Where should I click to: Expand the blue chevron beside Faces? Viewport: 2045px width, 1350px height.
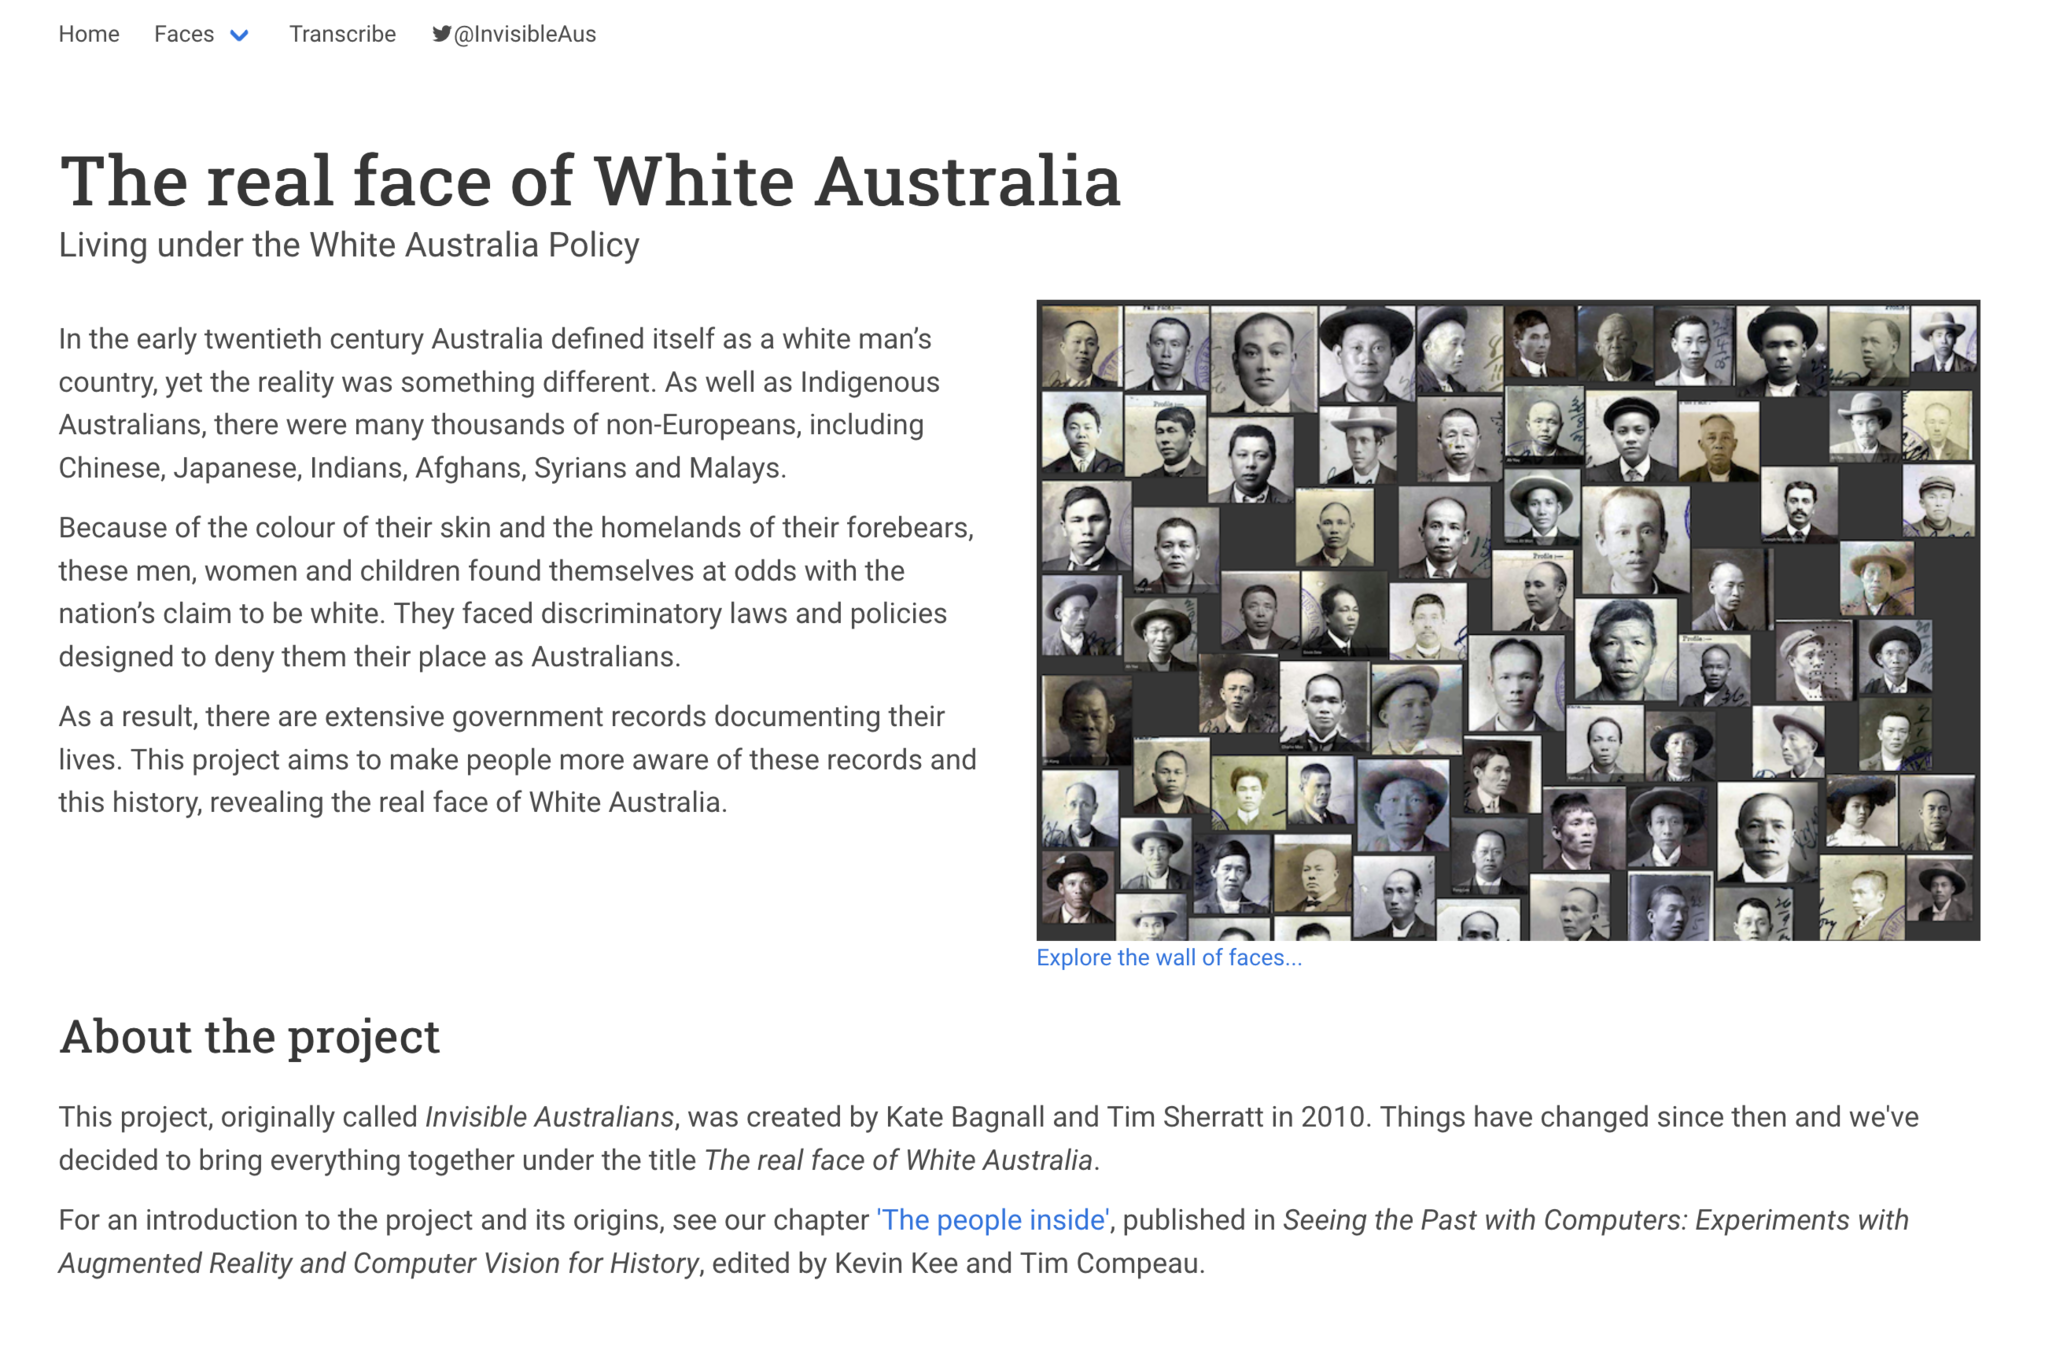[x=239, y=36]
